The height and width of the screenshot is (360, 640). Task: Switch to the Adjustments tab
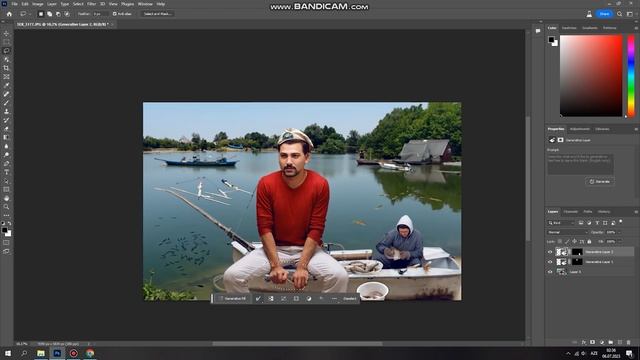580,129
